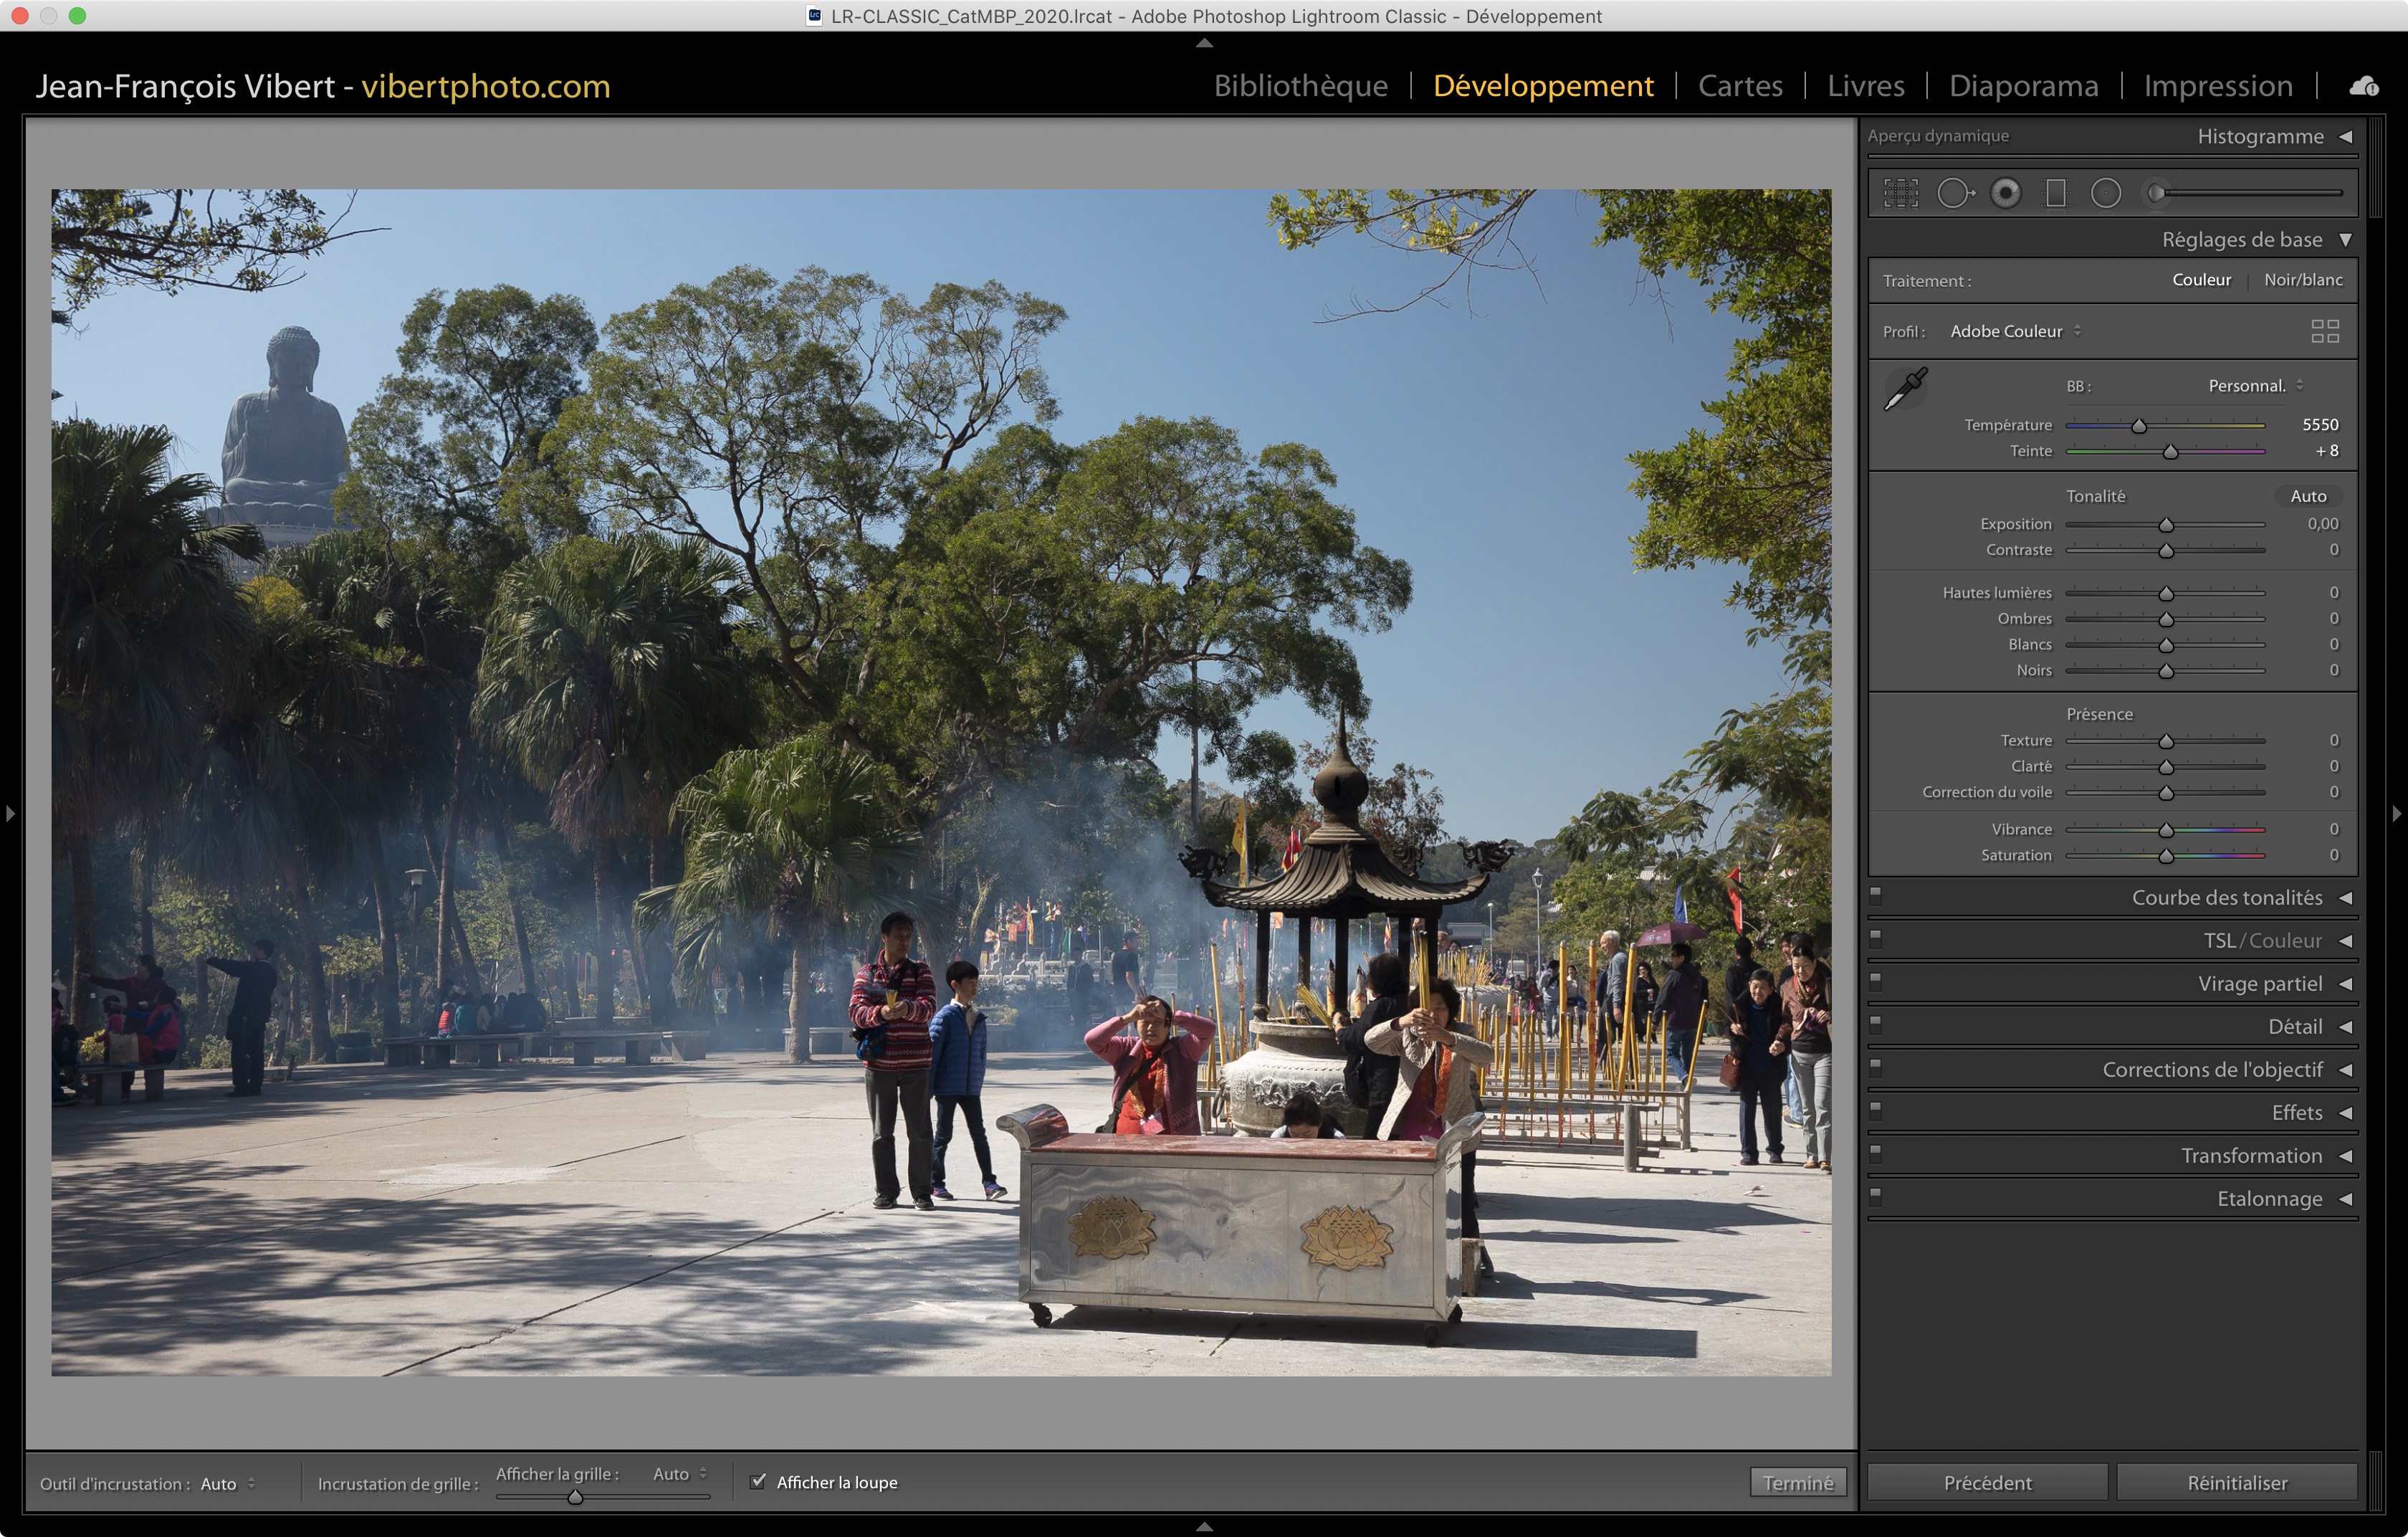This screenshot has width=2408, height=1537.
Task: Click the Température slider handle
Action: coord(2138,426)
